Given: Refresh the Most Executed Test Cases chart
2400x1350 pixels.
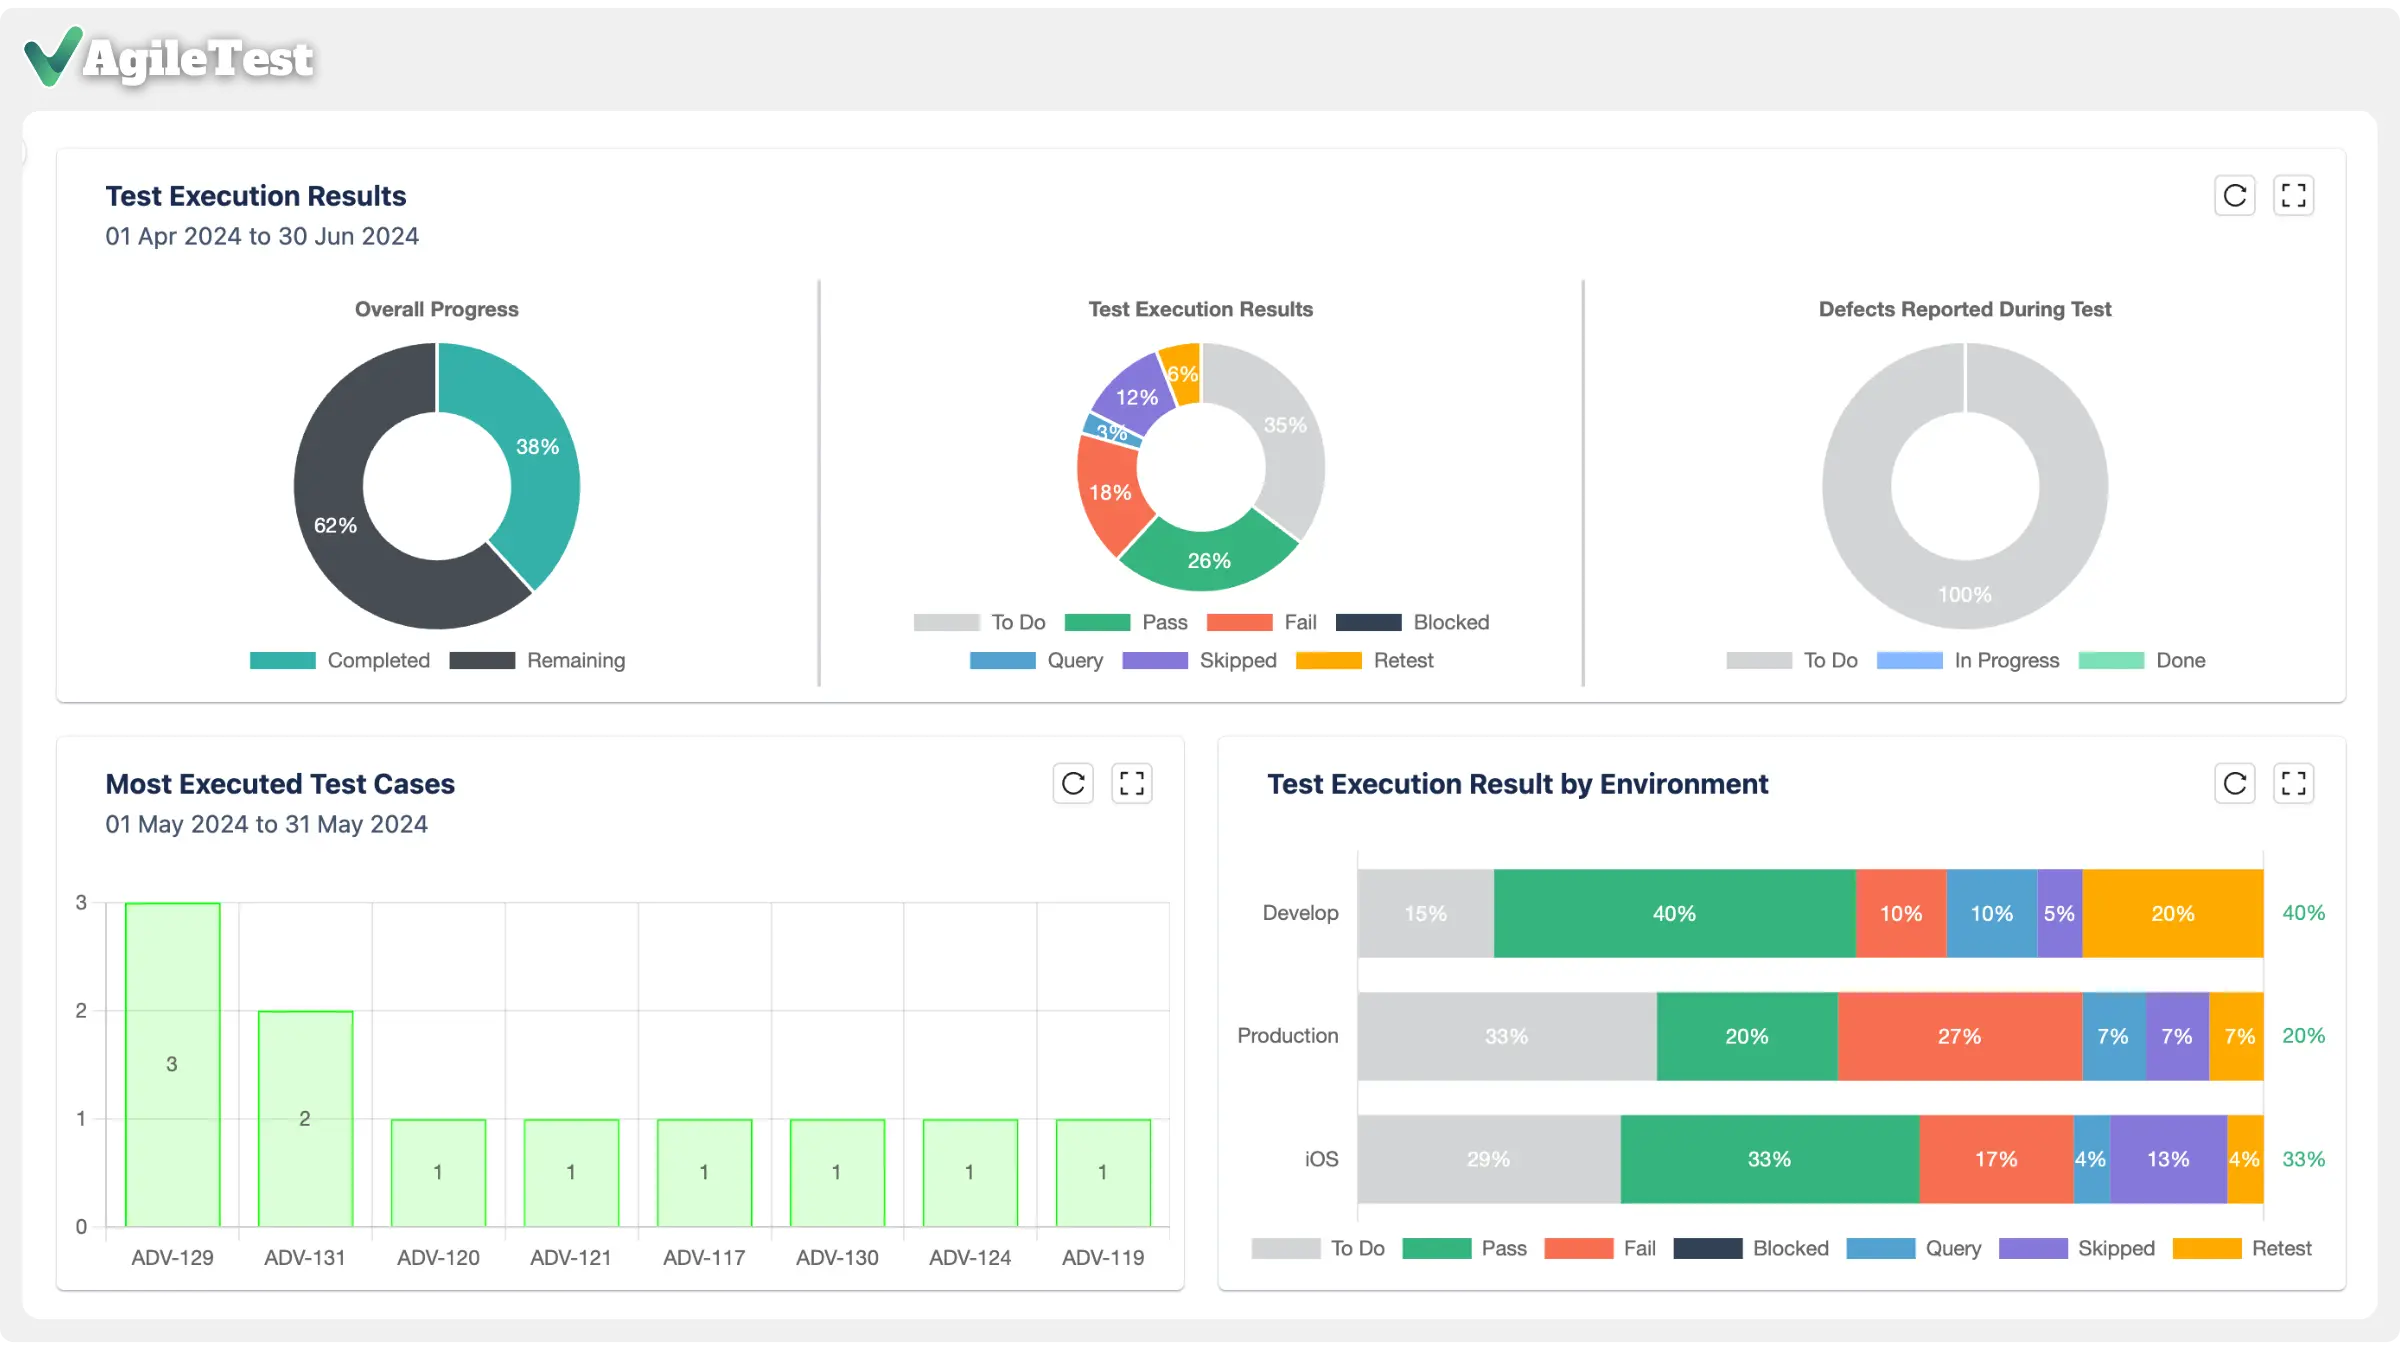Looking at the screenshot, I should tap(1073, 783).
